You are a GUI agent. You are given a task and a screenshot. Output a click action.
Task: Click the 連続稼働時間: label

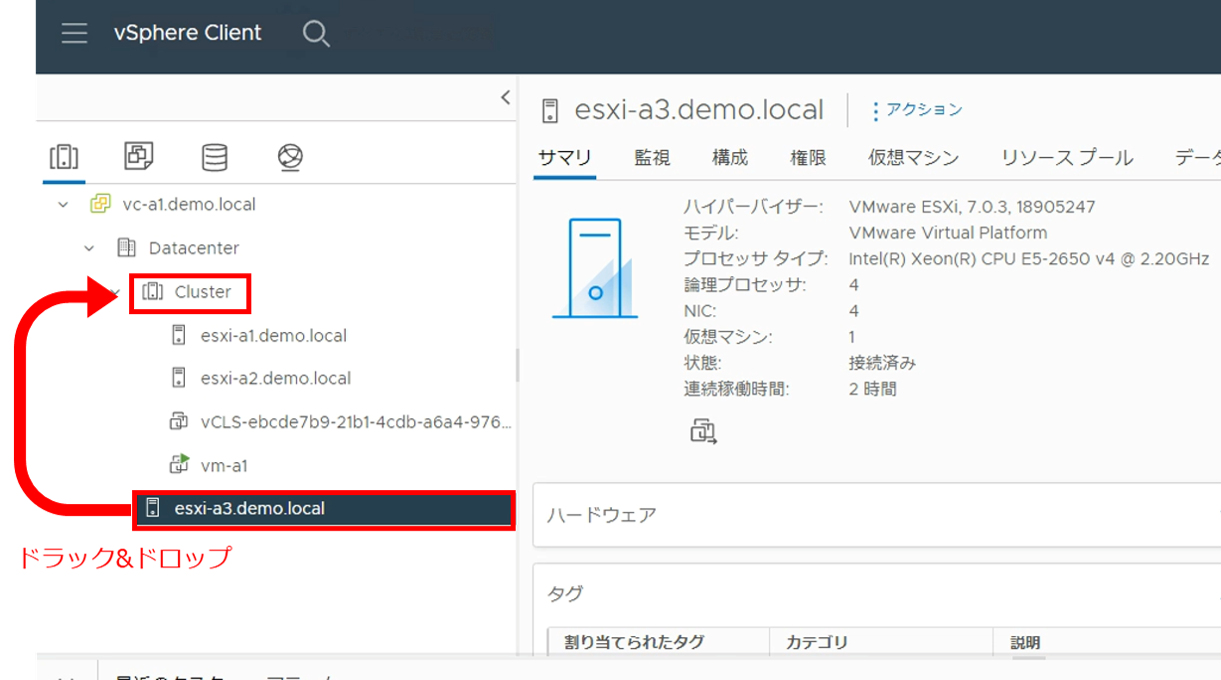point(737,389)
